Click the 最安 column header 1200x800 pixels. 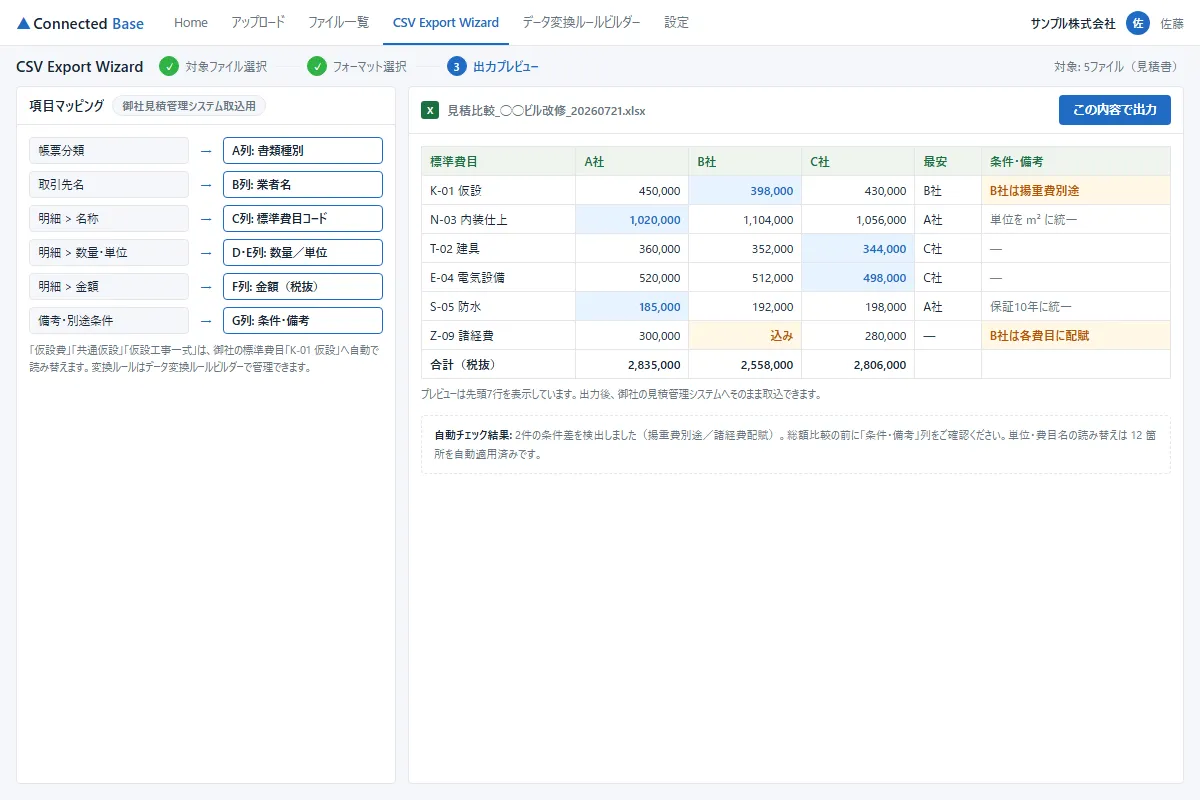click(x=948, y=161)
